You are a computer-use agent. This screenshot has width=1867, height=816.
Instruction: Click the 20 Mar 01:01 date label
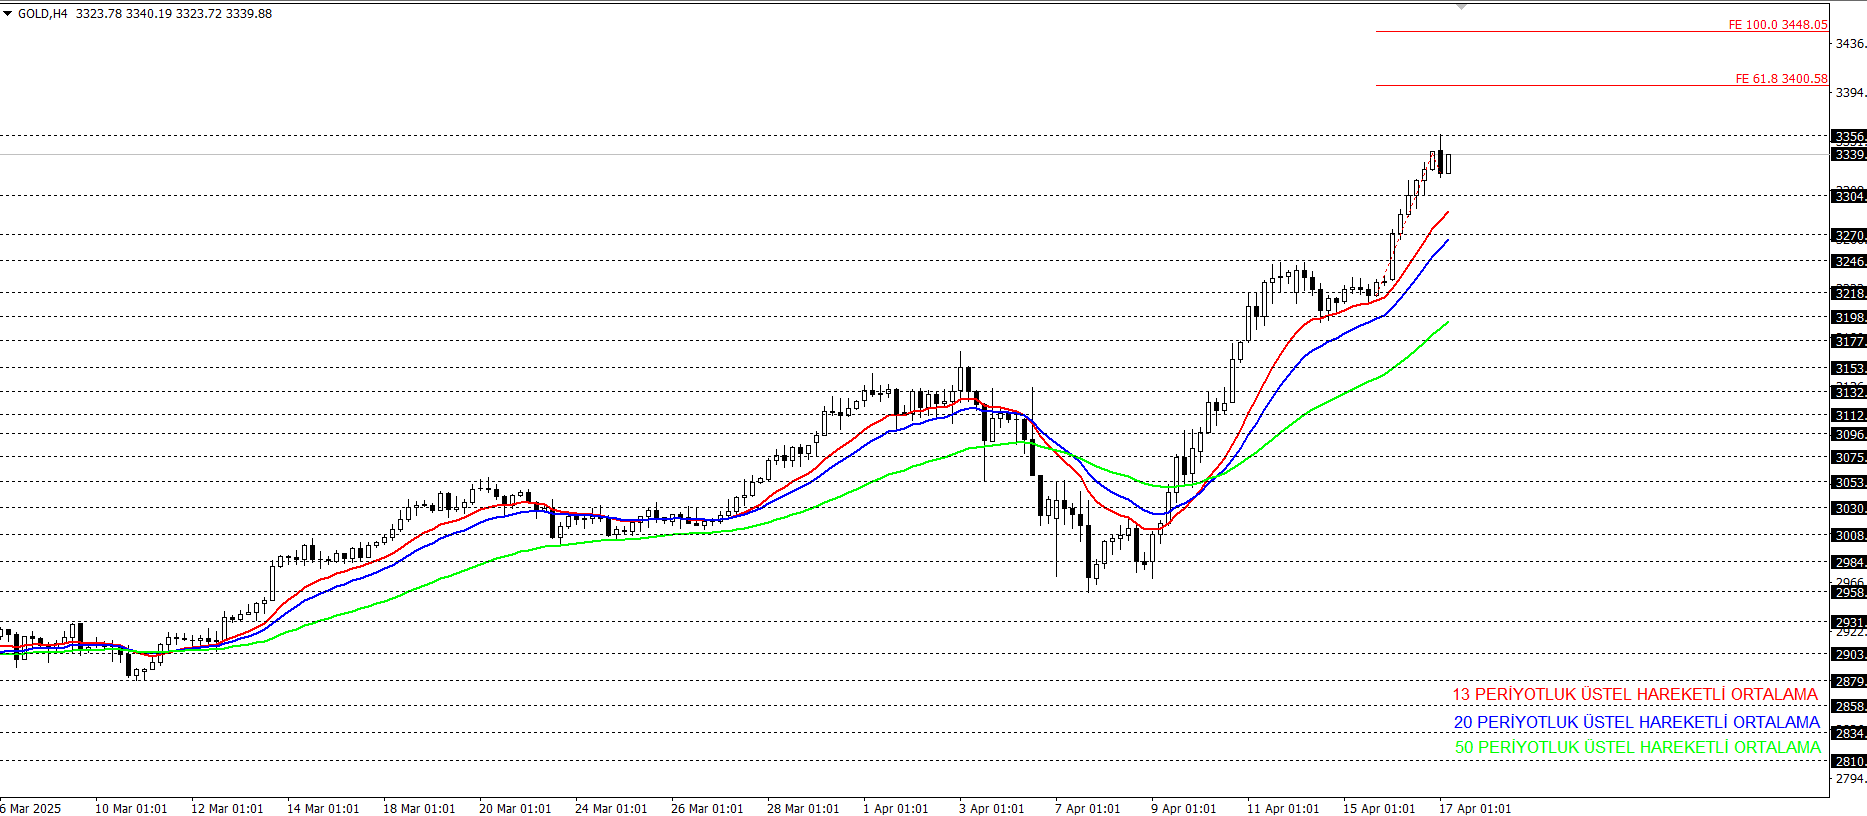pyautogui.click(x=515, y=808)
